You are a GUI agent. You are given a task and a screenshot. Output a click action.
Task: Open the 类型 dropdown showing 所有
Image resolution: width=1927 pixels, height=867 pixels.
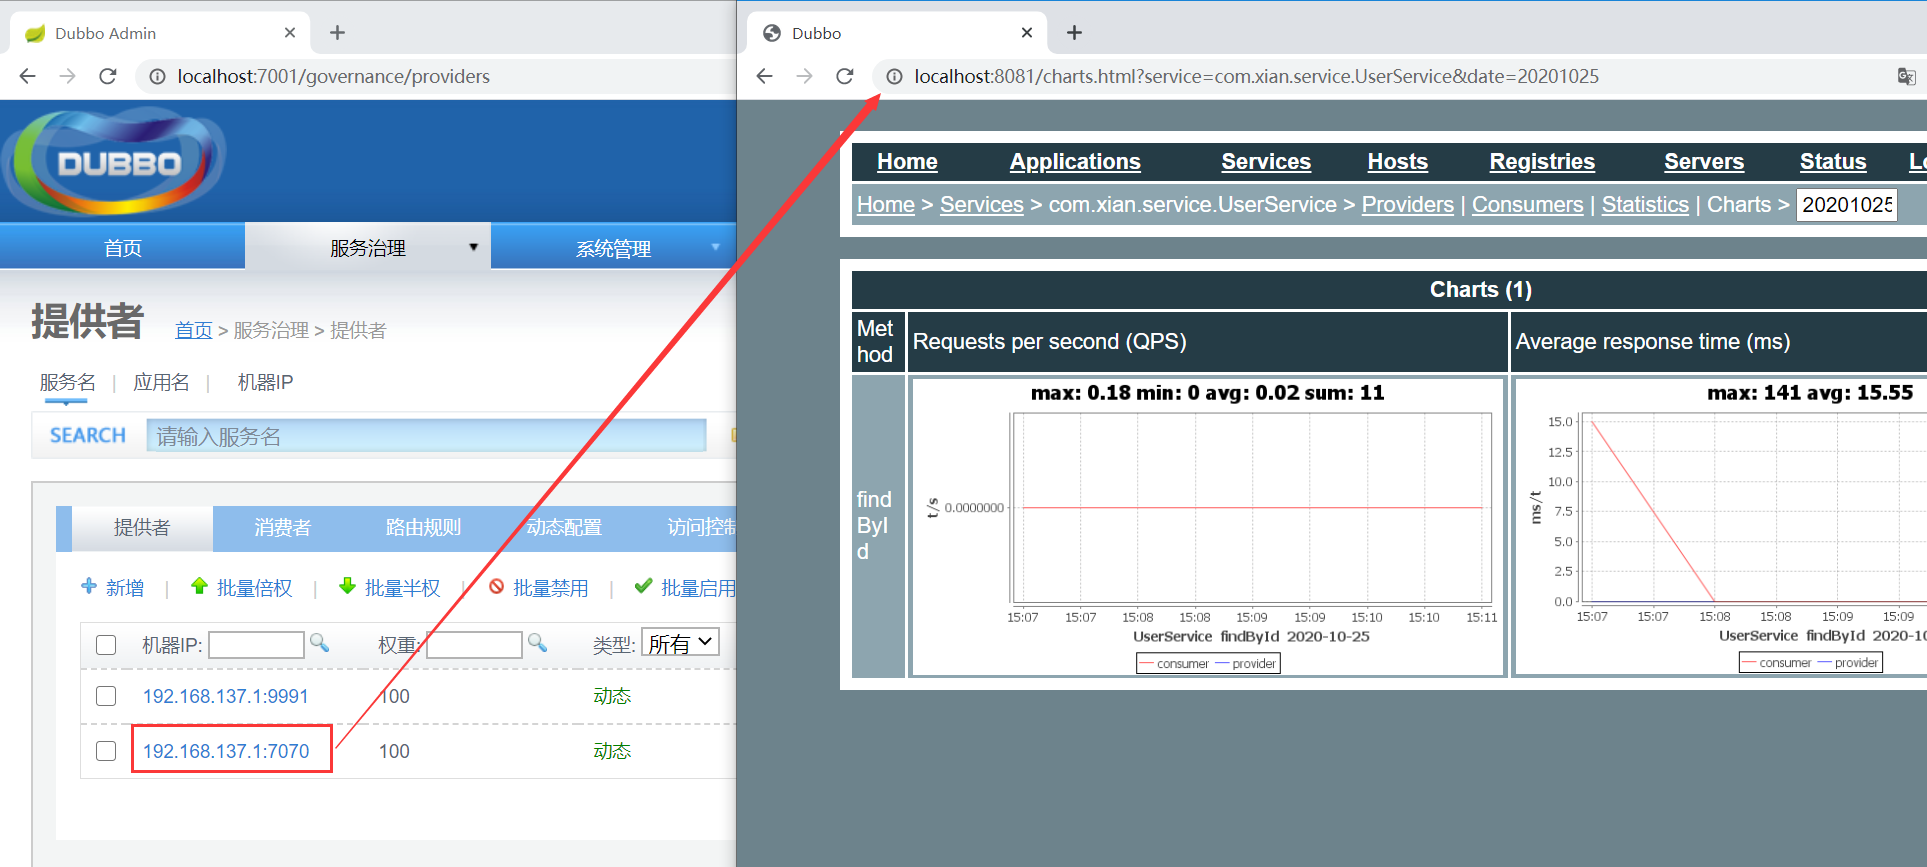[x=680, y=643]
